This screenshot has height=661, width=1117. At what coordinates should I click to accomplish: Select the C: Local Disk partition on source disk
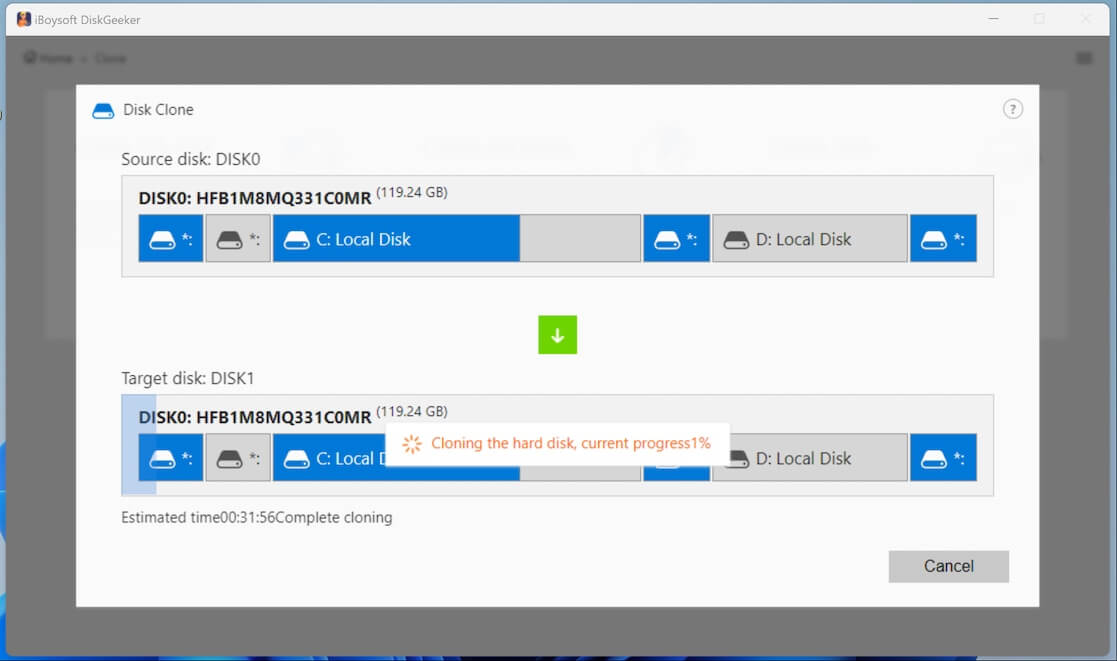(396, 238)
